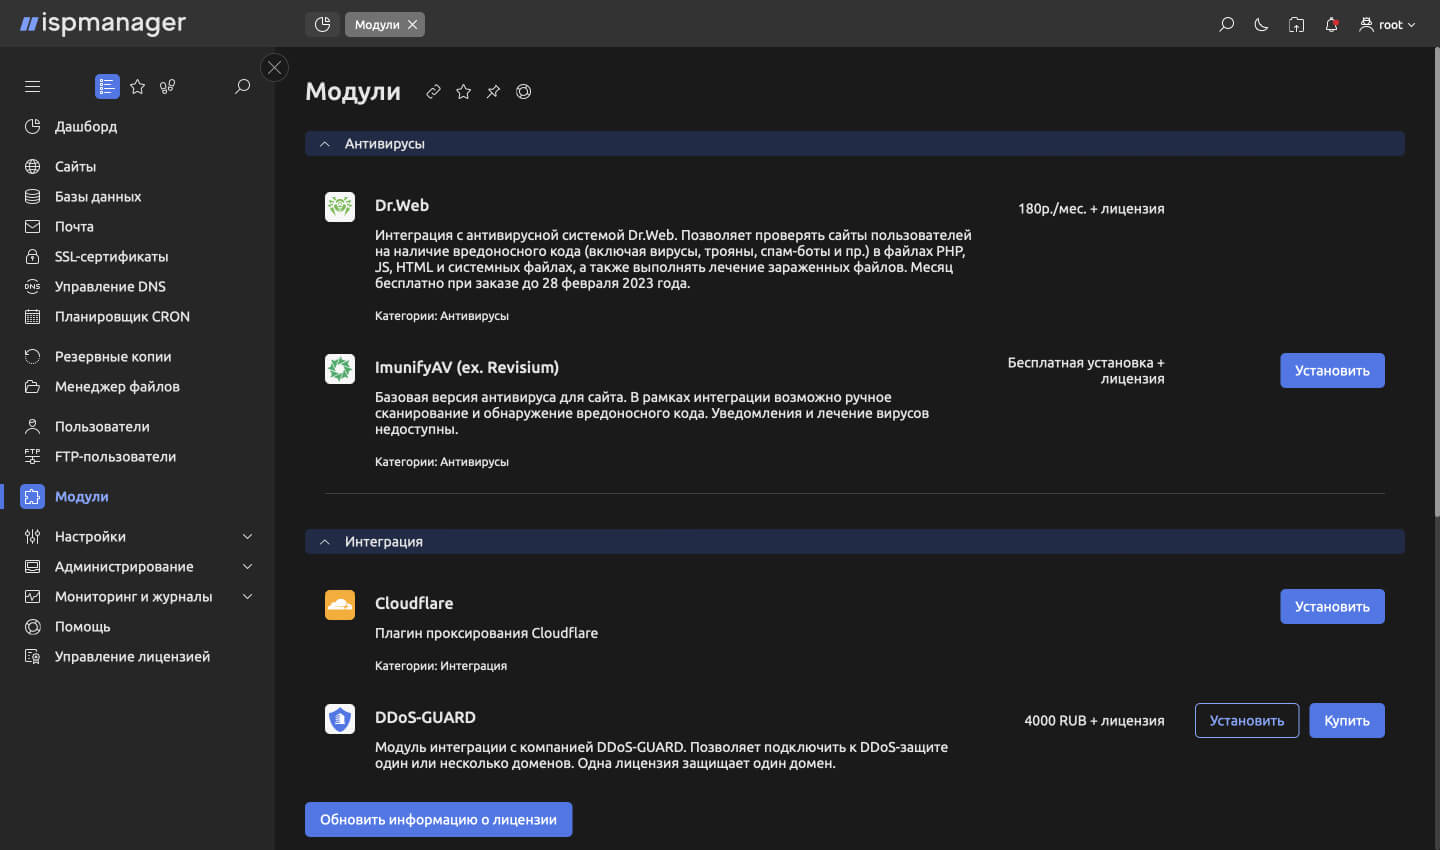The width and height of the screenshot is (1440, 850).
Task: Select Базы данных in the sidebar
Action: point(98,196)
